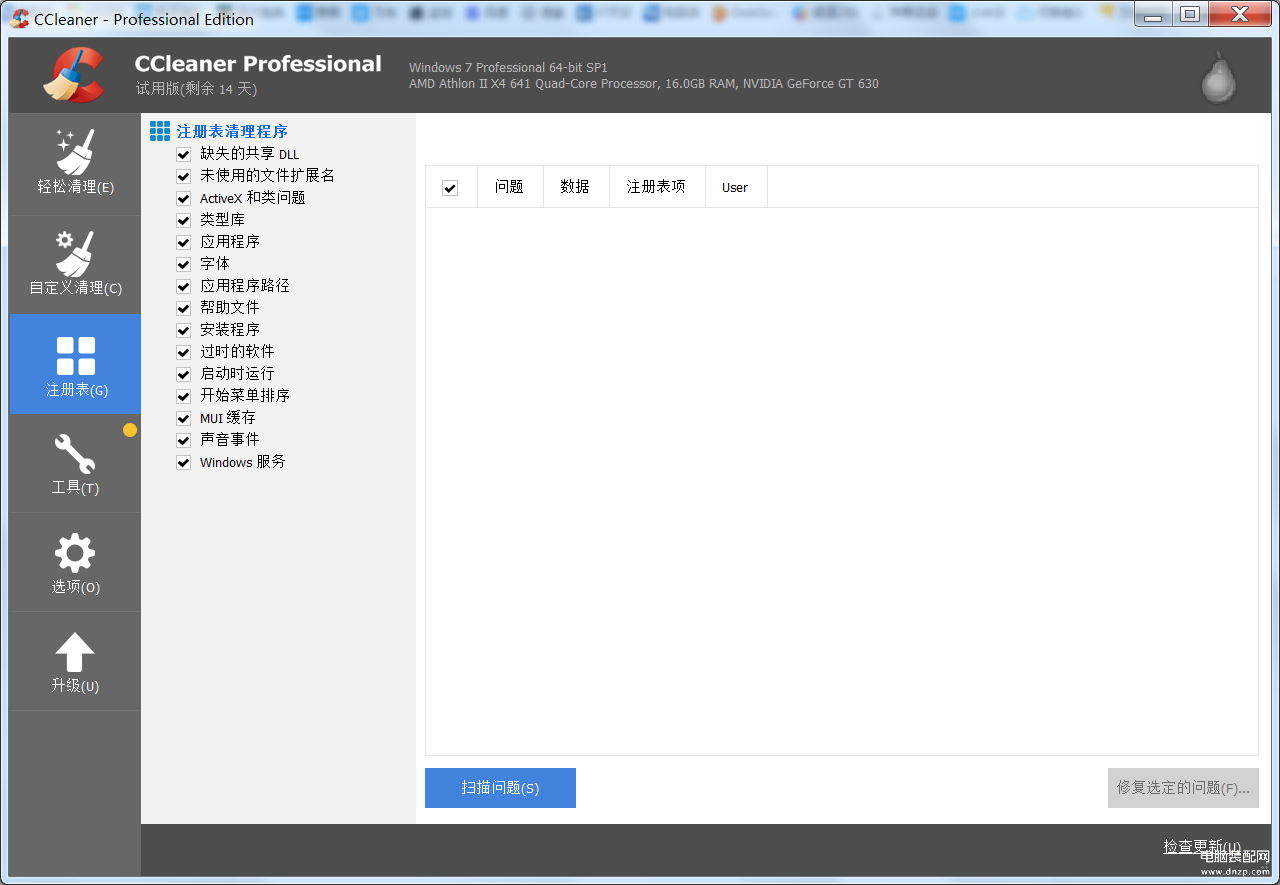
Task: Toggle the 声音事件 checkbox
Action: tap(183, 440)
